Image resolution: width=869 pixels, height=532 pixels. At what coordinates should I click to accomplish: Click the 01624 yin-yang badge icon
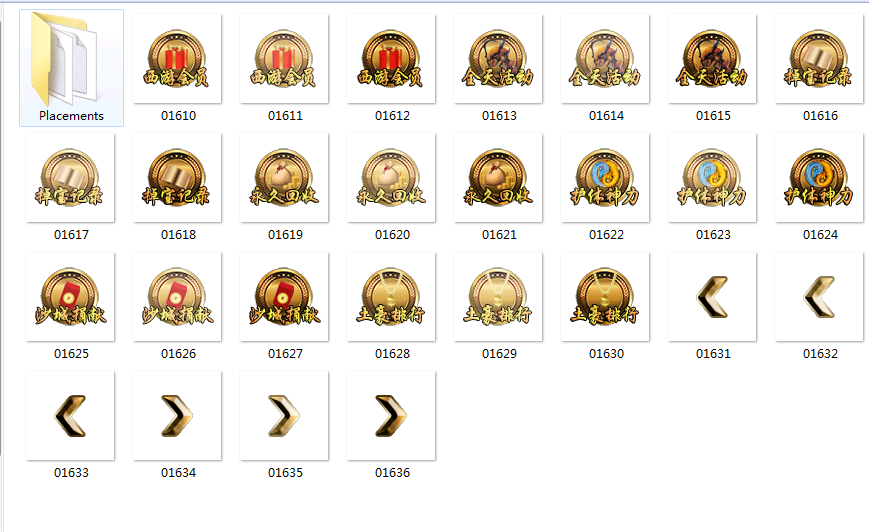(819, 178)
